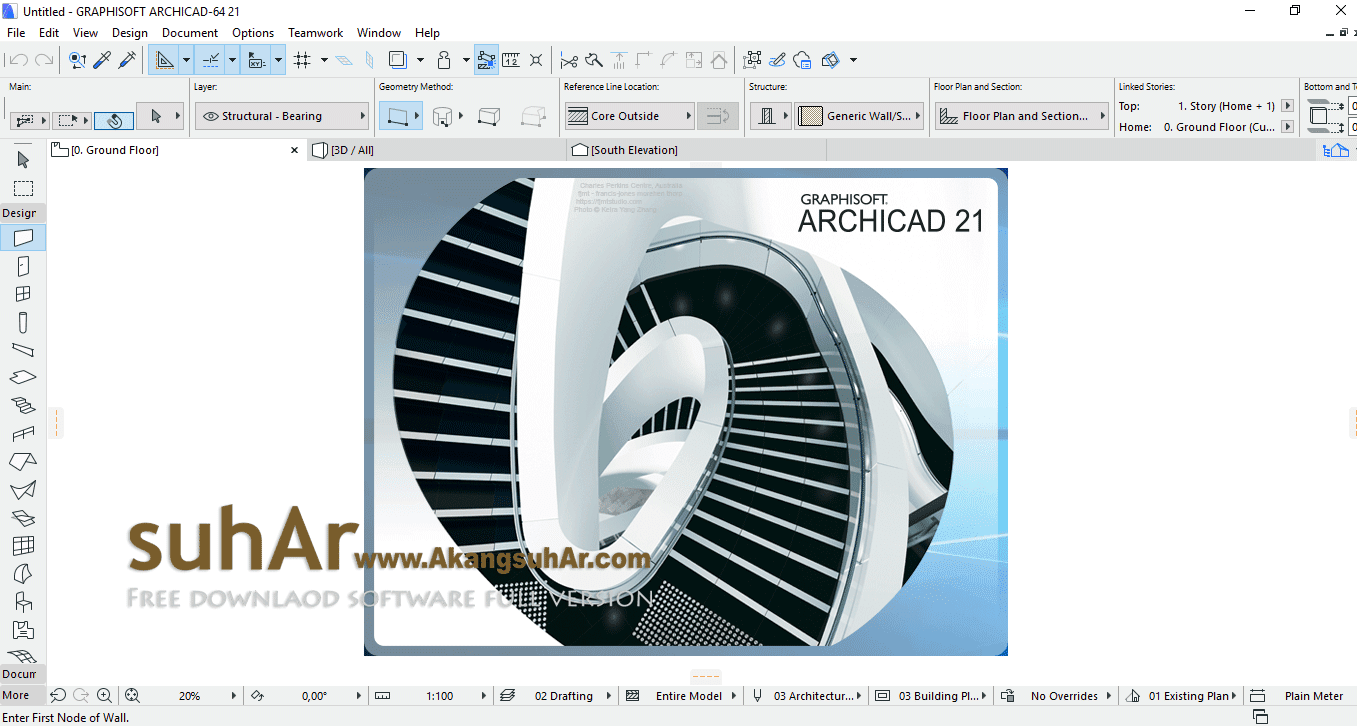Click the Zoom In magnifier in bottom bar

(x=104, y=696)
